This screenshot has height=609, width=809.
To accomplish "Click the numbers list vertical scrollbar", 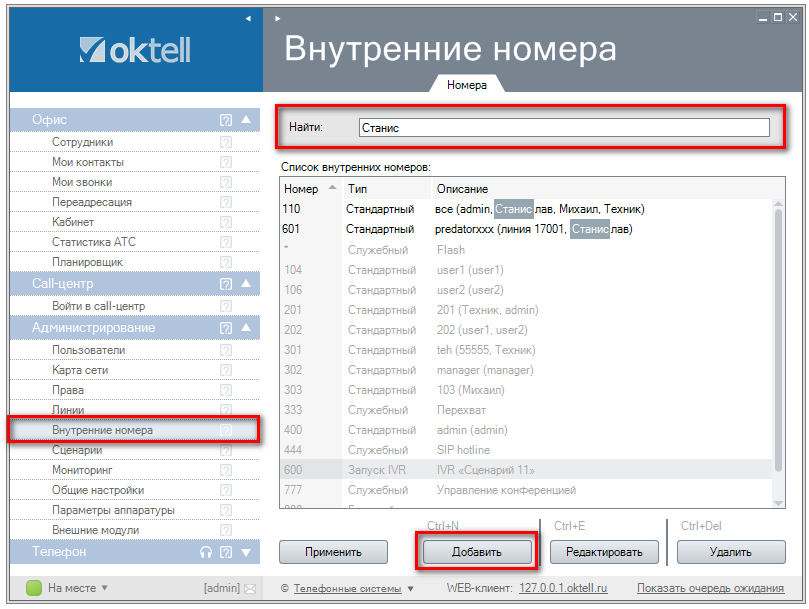I will pyautogui.click(x=777, y=350).
